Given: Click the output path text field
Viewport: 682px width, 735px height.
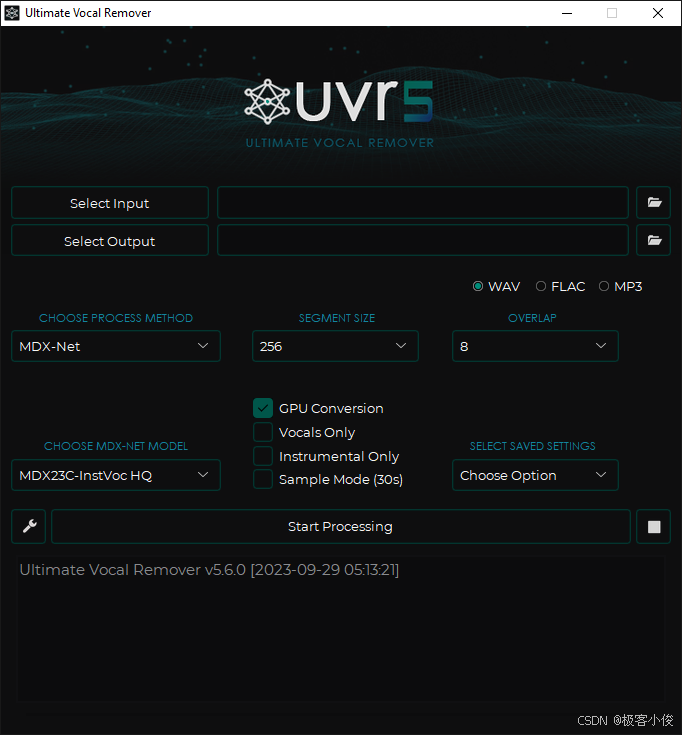Looking at the screenshot, I should 423,240.
